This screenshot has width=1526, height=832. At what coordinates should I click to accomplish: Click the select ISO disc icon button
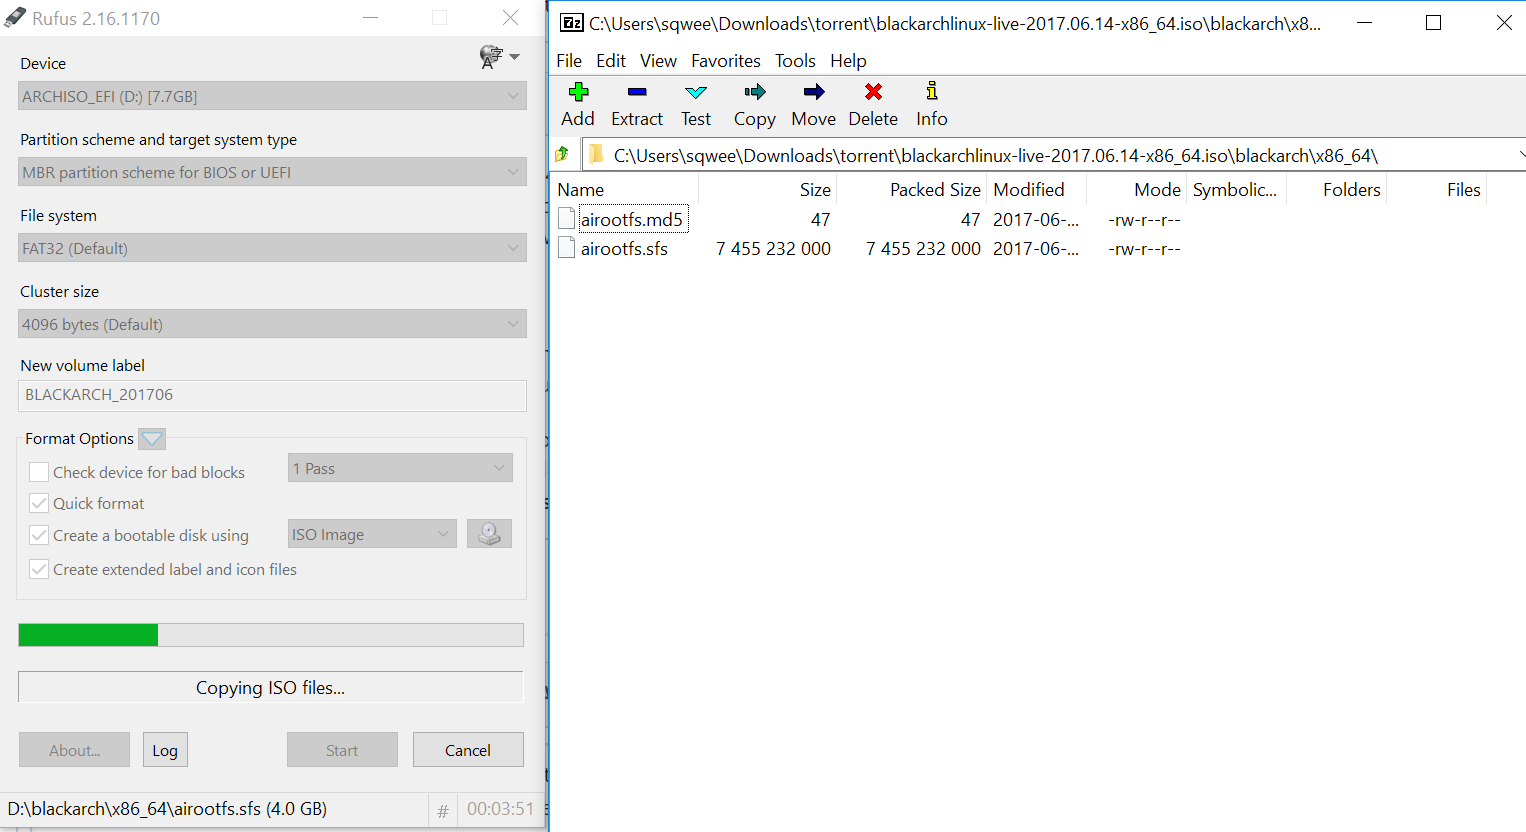[x=489, y=534]
